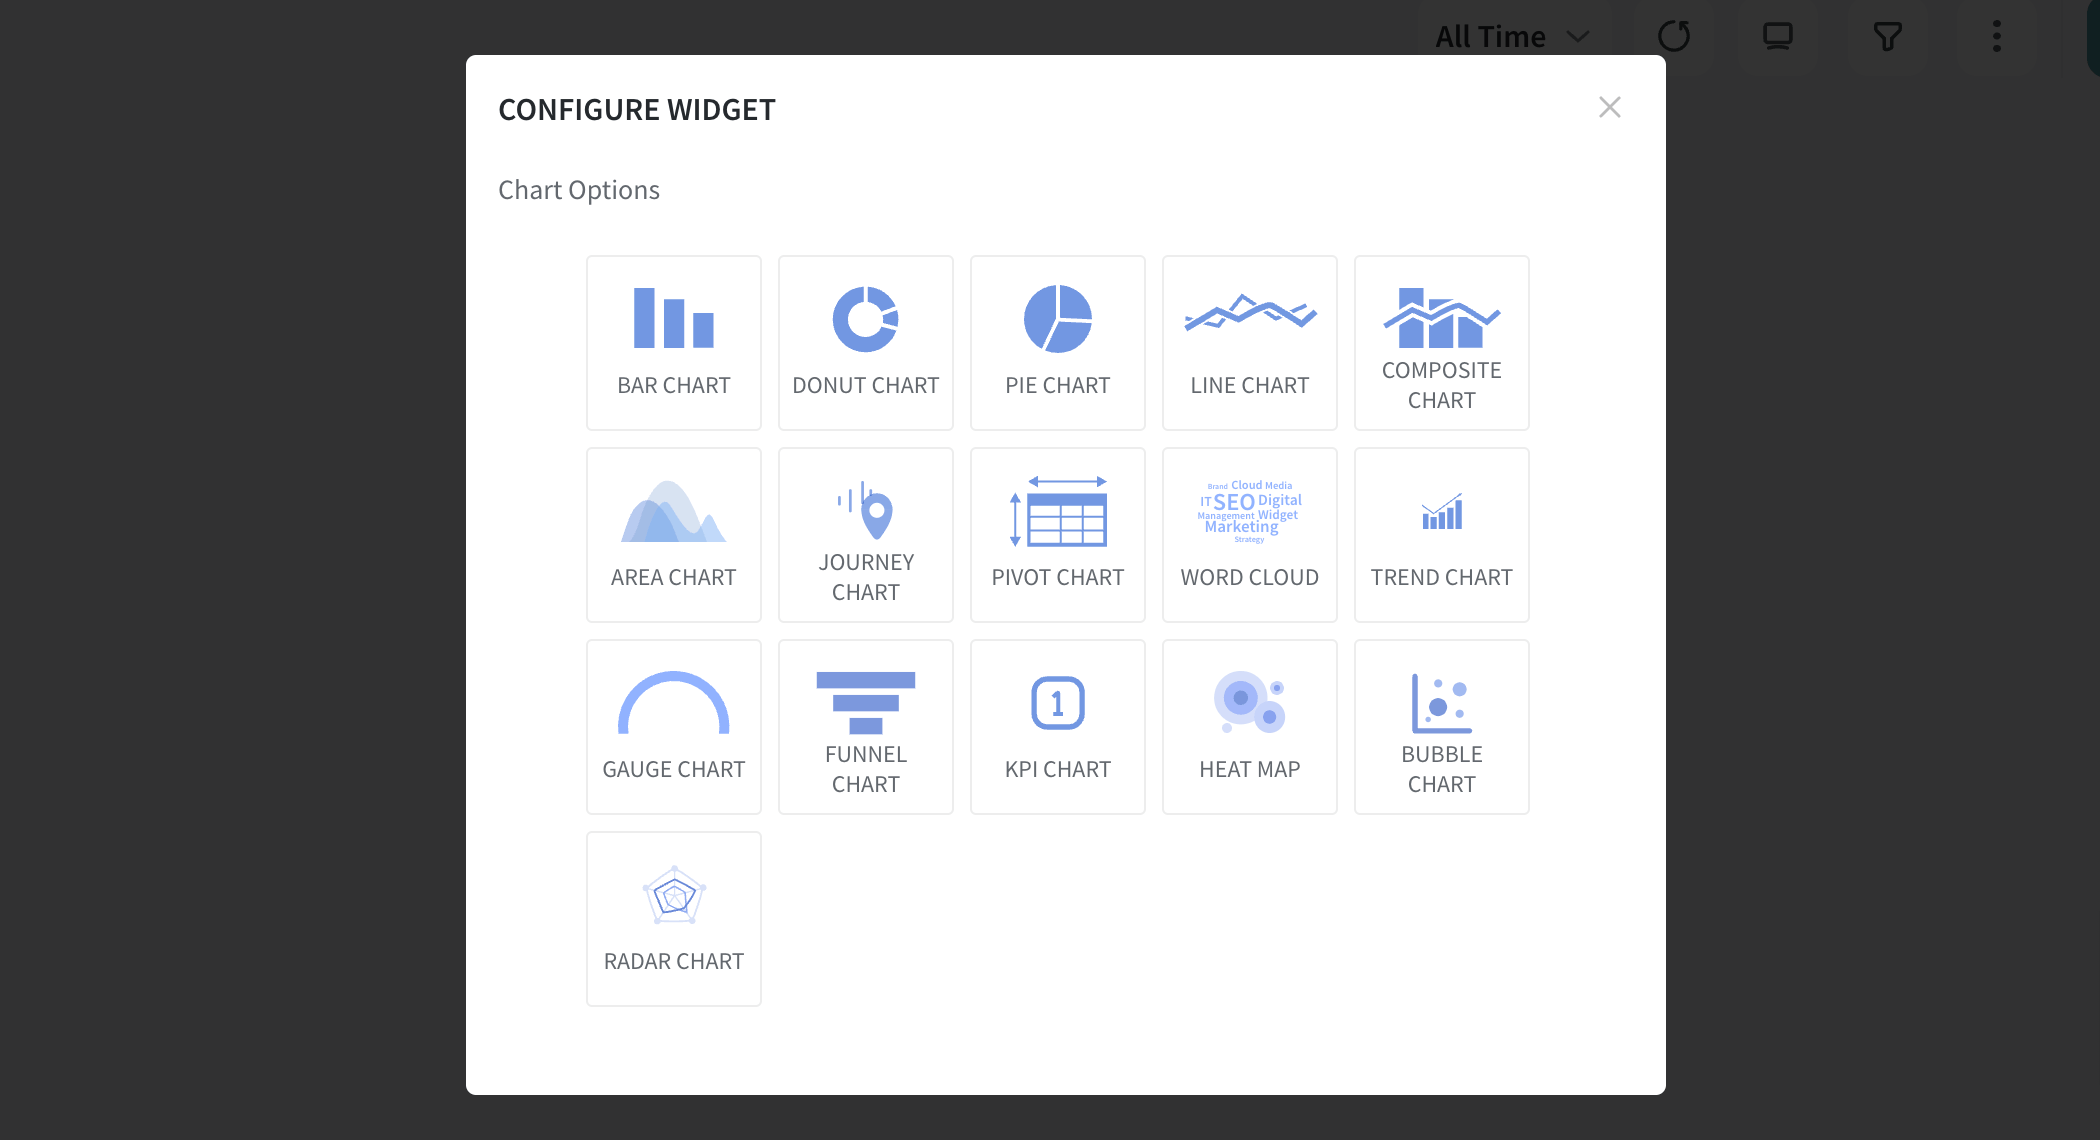The width and height of the screenshot is (2100, 1140).
Task: Choose the Composite Chart tile
Action: coord(1442,343)
